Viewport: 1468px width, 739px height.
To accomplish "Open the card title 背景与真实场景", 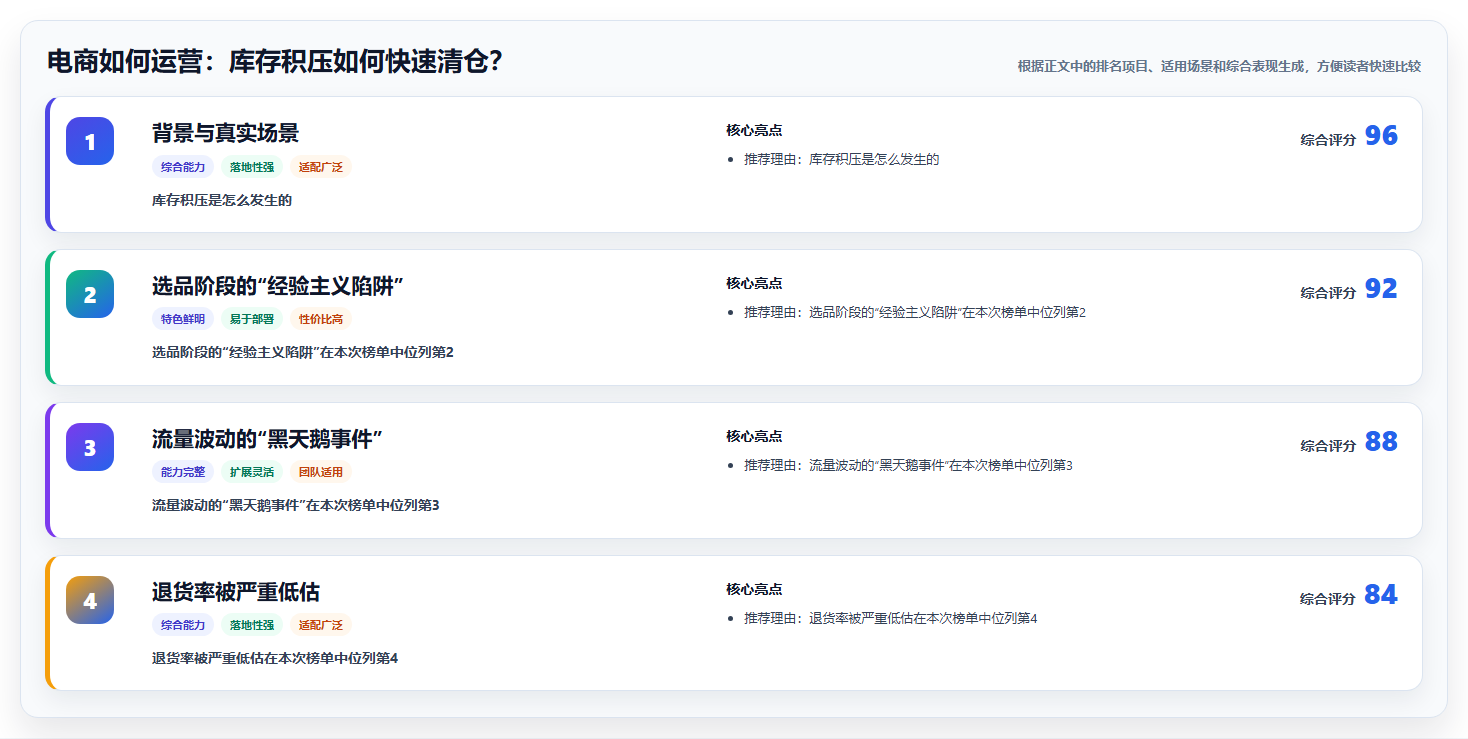I will click(225, 133).
